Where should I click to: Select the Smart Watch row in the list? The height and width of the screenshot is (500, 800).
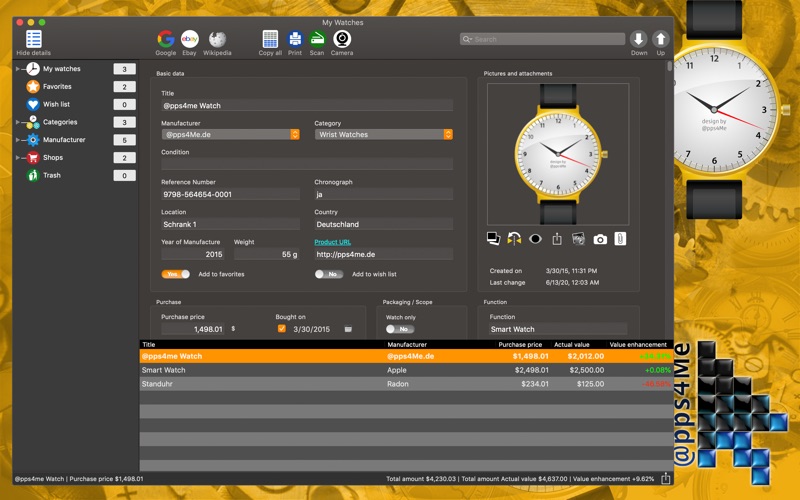407,370
